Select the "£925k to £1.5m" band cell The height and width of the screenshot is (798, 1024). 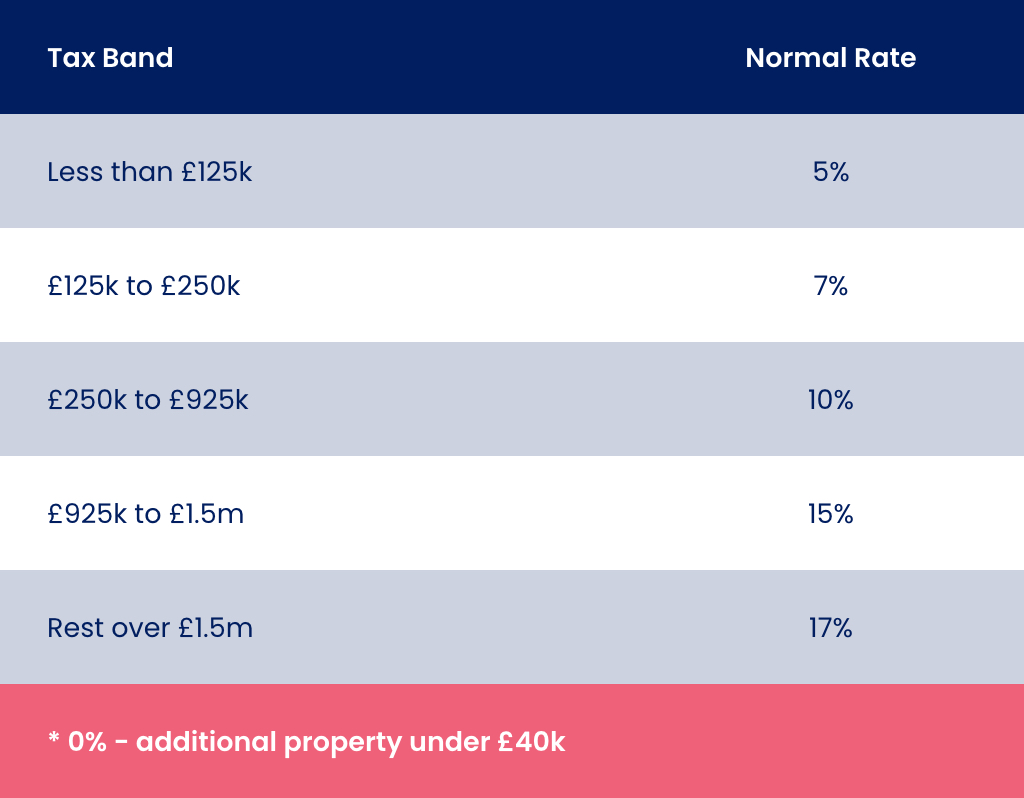pyautogui.click(x=145, y=514)
